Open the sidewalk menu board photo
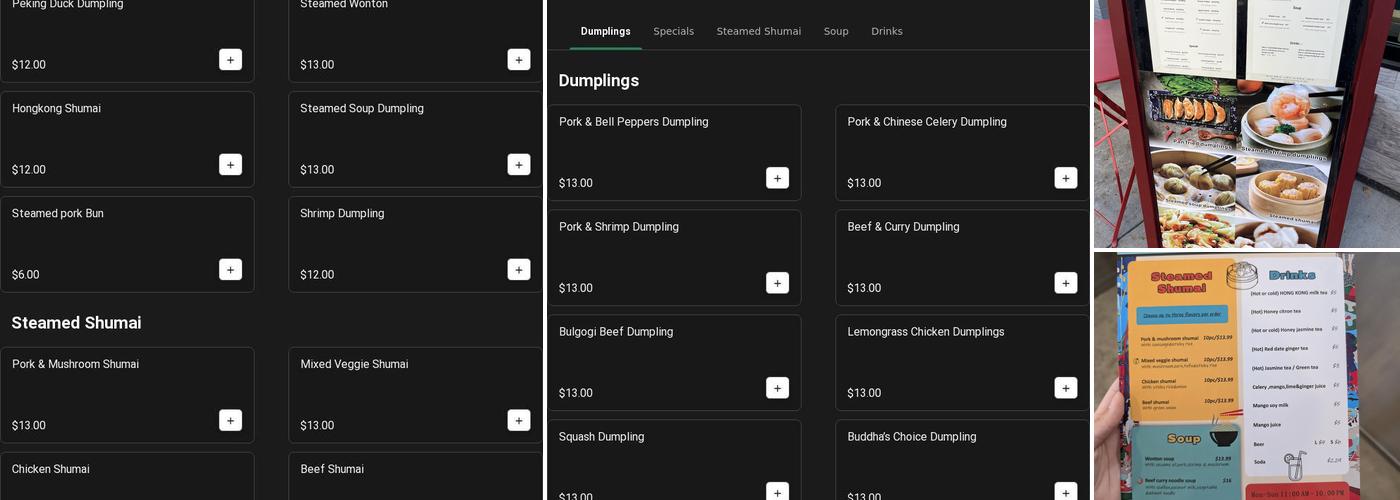 pos(1246,123)
